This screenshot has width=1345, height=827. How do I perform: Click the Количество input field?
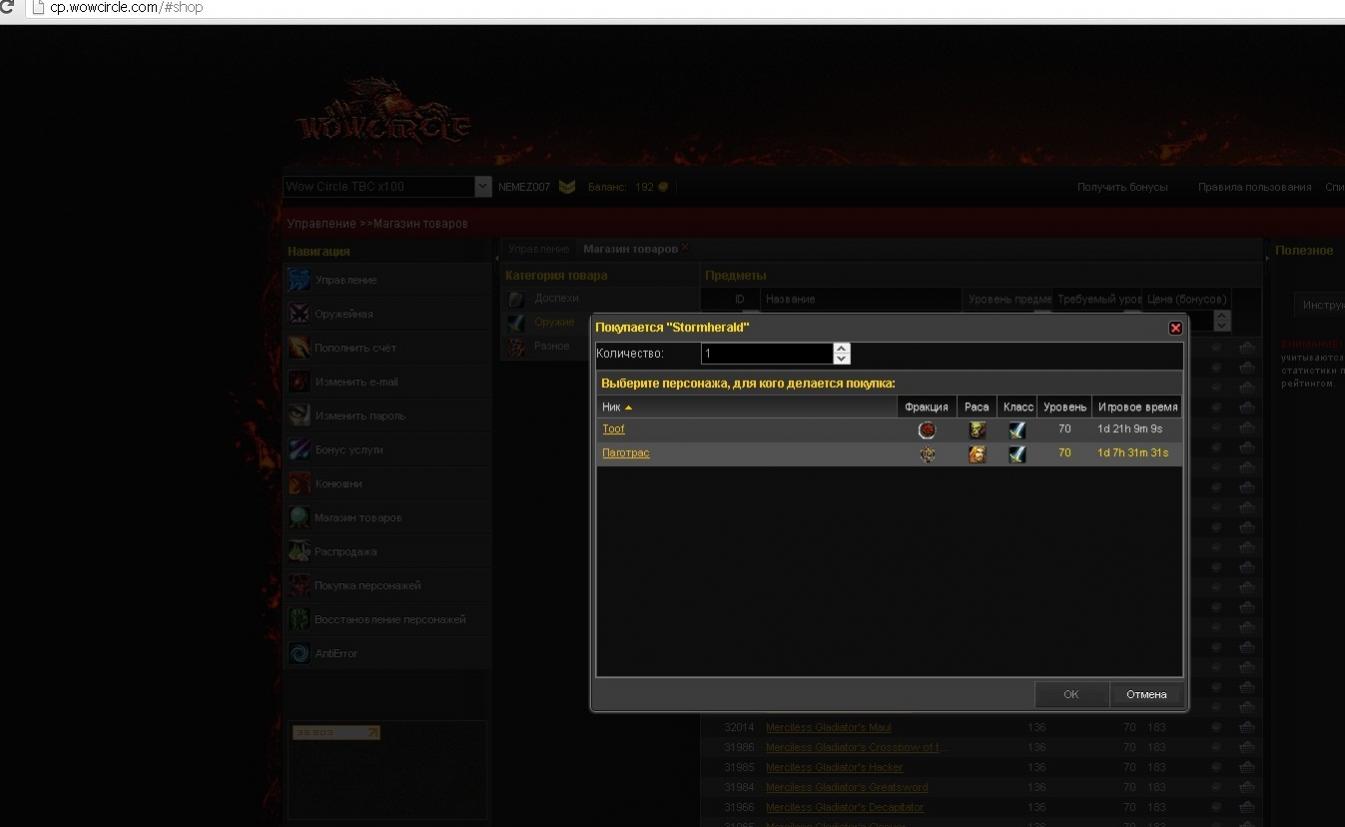765,354
